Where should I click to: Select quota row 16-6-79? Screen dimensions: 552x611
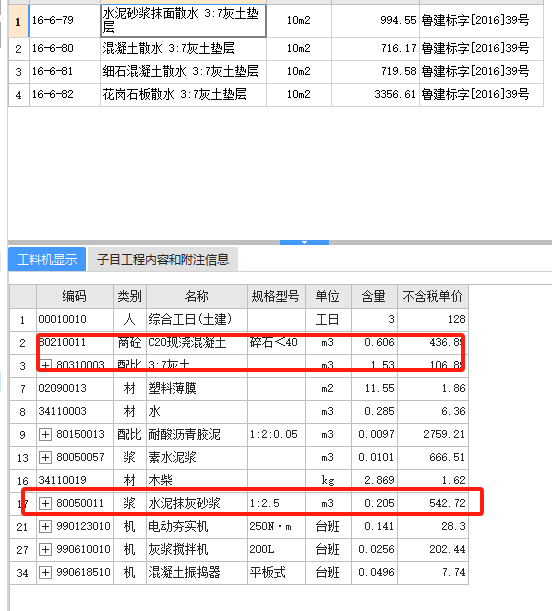point(276,21)
